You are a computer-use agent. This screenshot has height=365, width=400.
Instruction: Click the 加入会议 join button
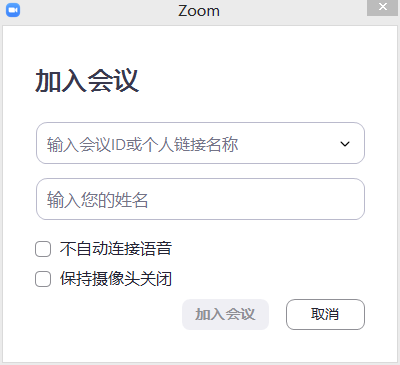point(225,314)
